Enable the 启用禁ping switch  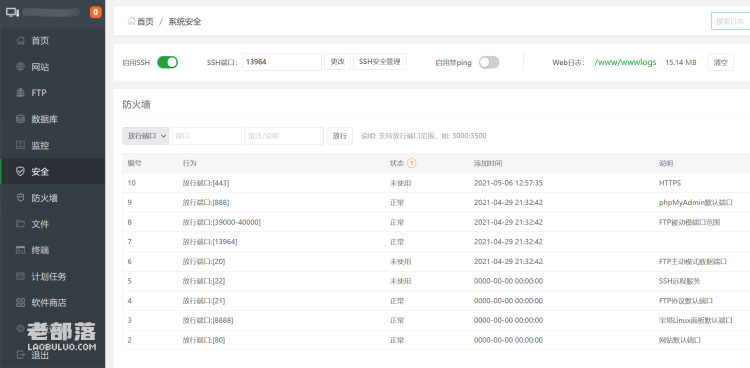pyautogui.click(x=489, y=62)
